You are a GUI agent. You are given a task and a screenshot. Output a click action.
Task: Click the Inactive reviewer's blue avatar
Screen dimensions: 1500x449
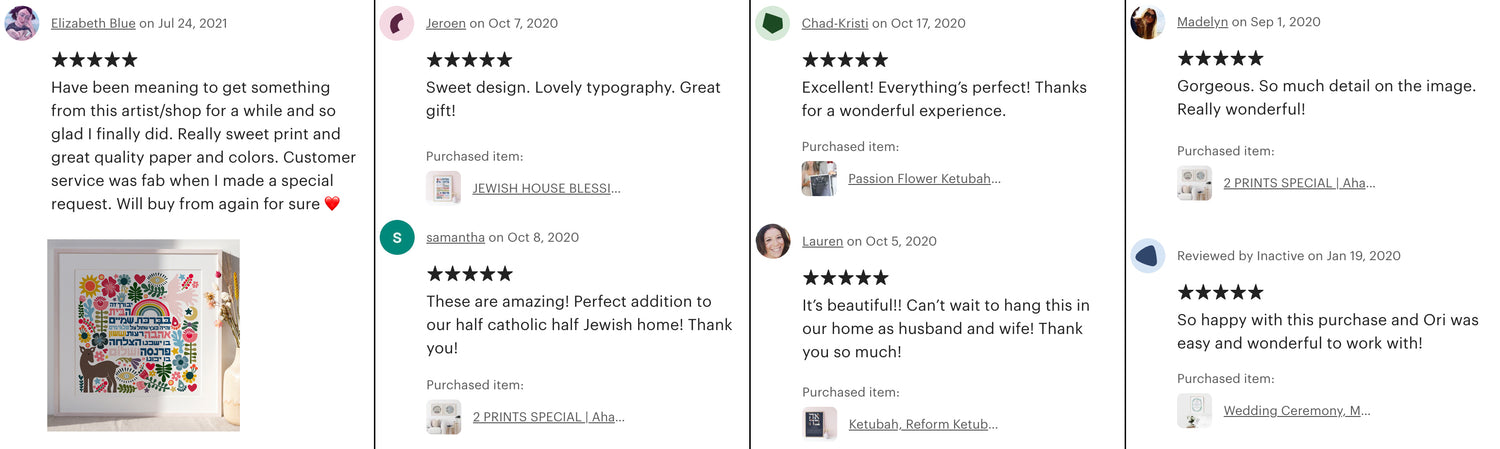(x=1147, y=256)
